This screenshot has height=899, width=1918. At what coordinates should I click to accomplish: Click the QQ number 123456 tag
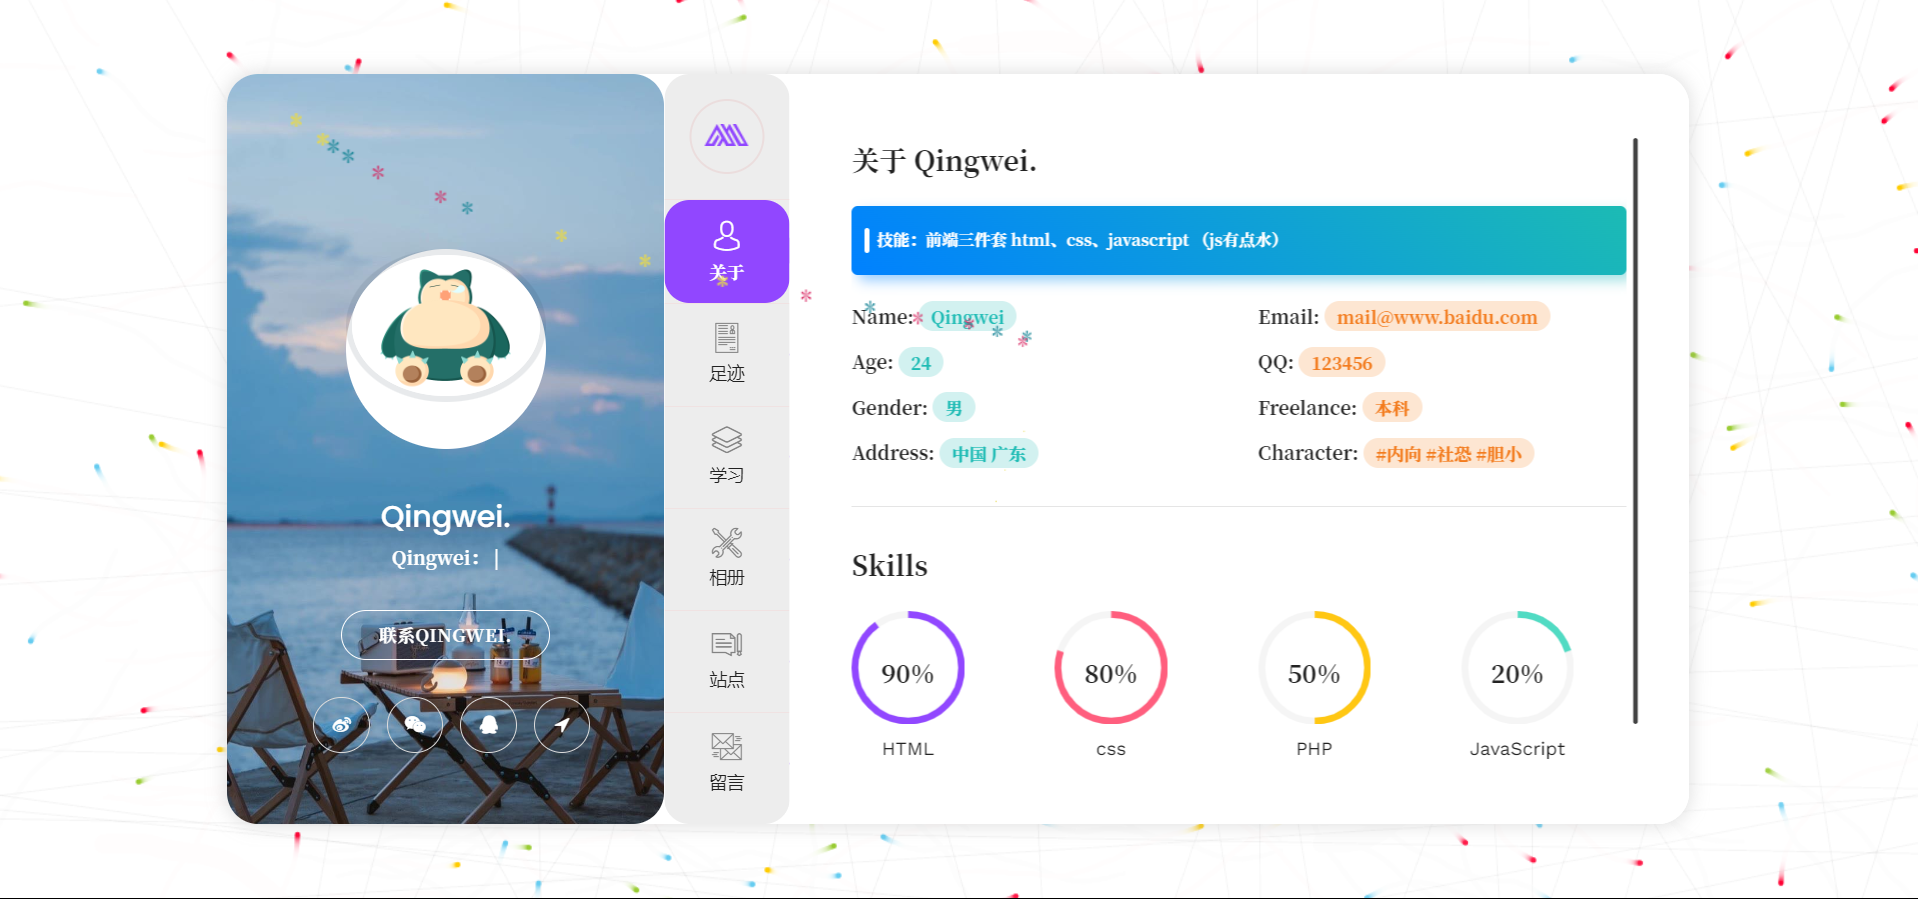(x=1342, y=363)
